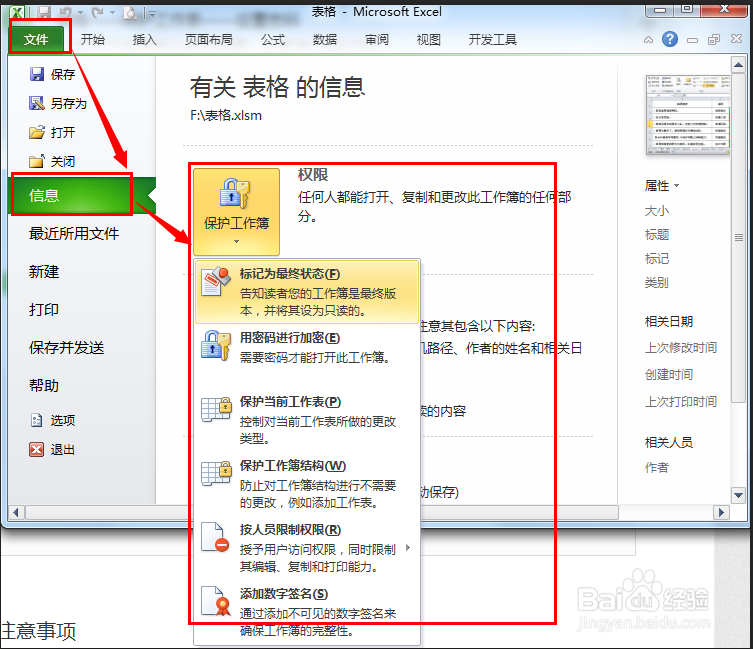Select Info (信息) in backstage menu
The image size is (753, 649).
tap(81, 195)
